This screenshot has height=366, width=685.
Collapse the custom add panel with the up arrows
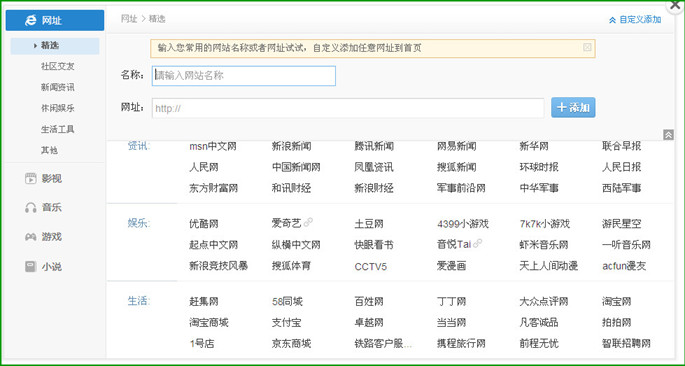click(x=668, y=135)
